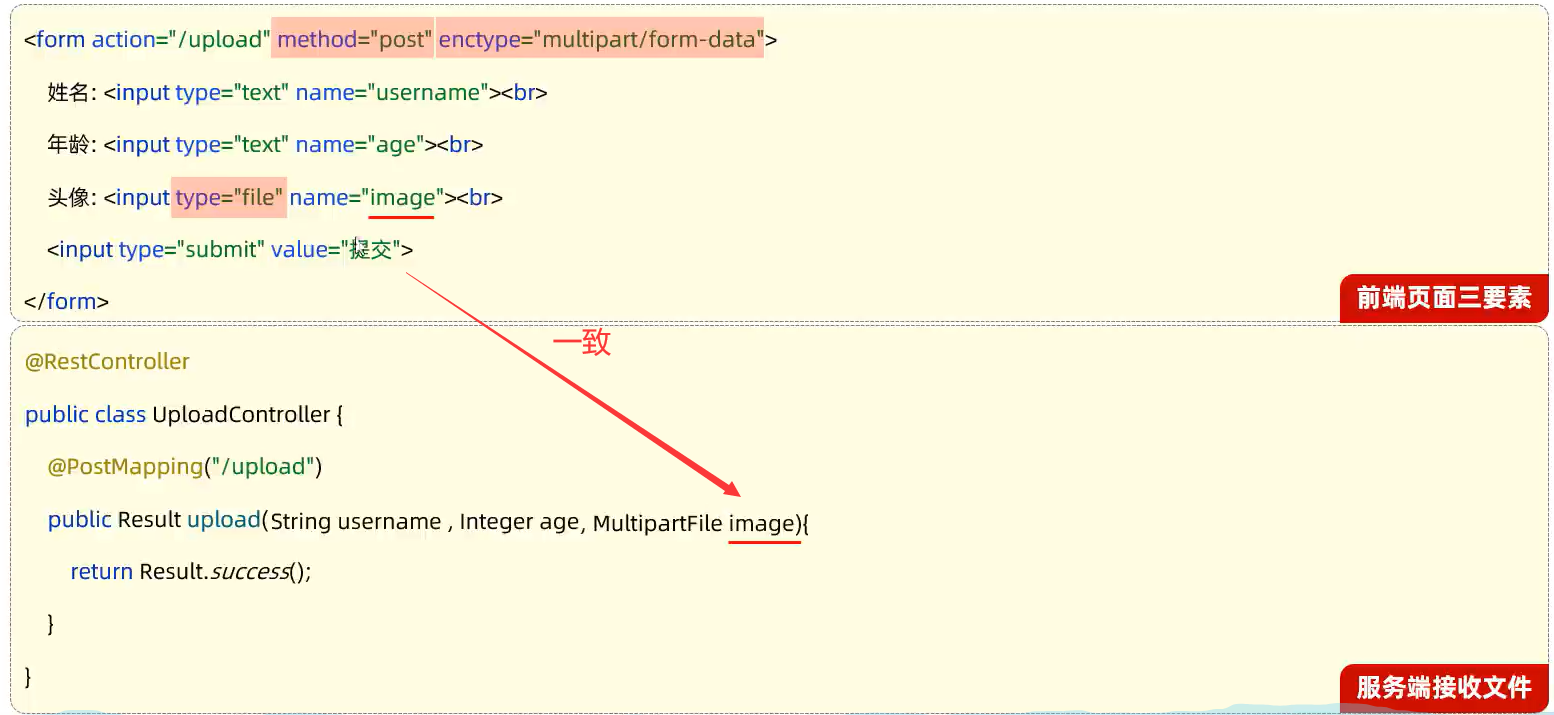This screenshot has width=1554, height=715.
Task: Click the red 服务端接收文件 label
Action: [x=1444, y=688]
